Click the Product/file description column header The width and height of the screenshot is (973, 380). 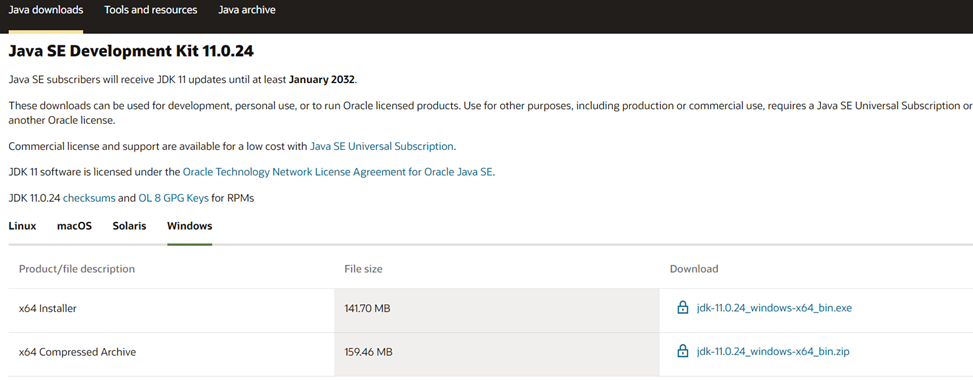tap(77, 269)
